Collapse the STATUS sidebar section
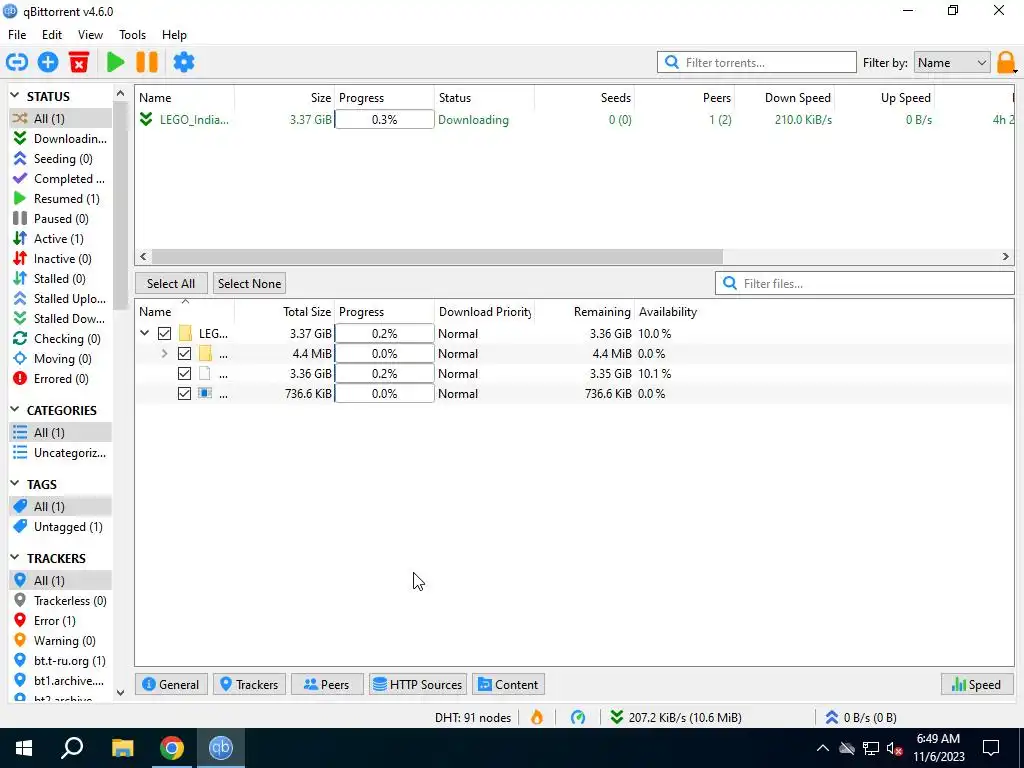 [x=15, y=96]
